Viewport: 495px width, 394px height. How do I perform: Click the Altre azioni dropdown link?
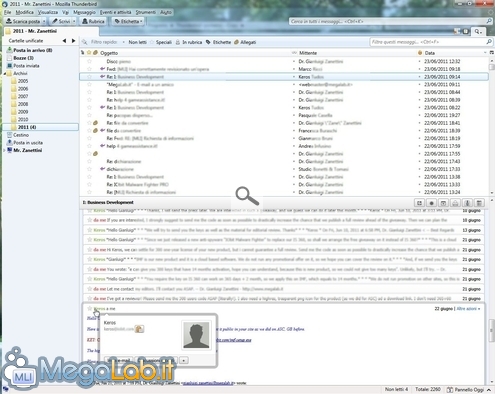[468, 309]
